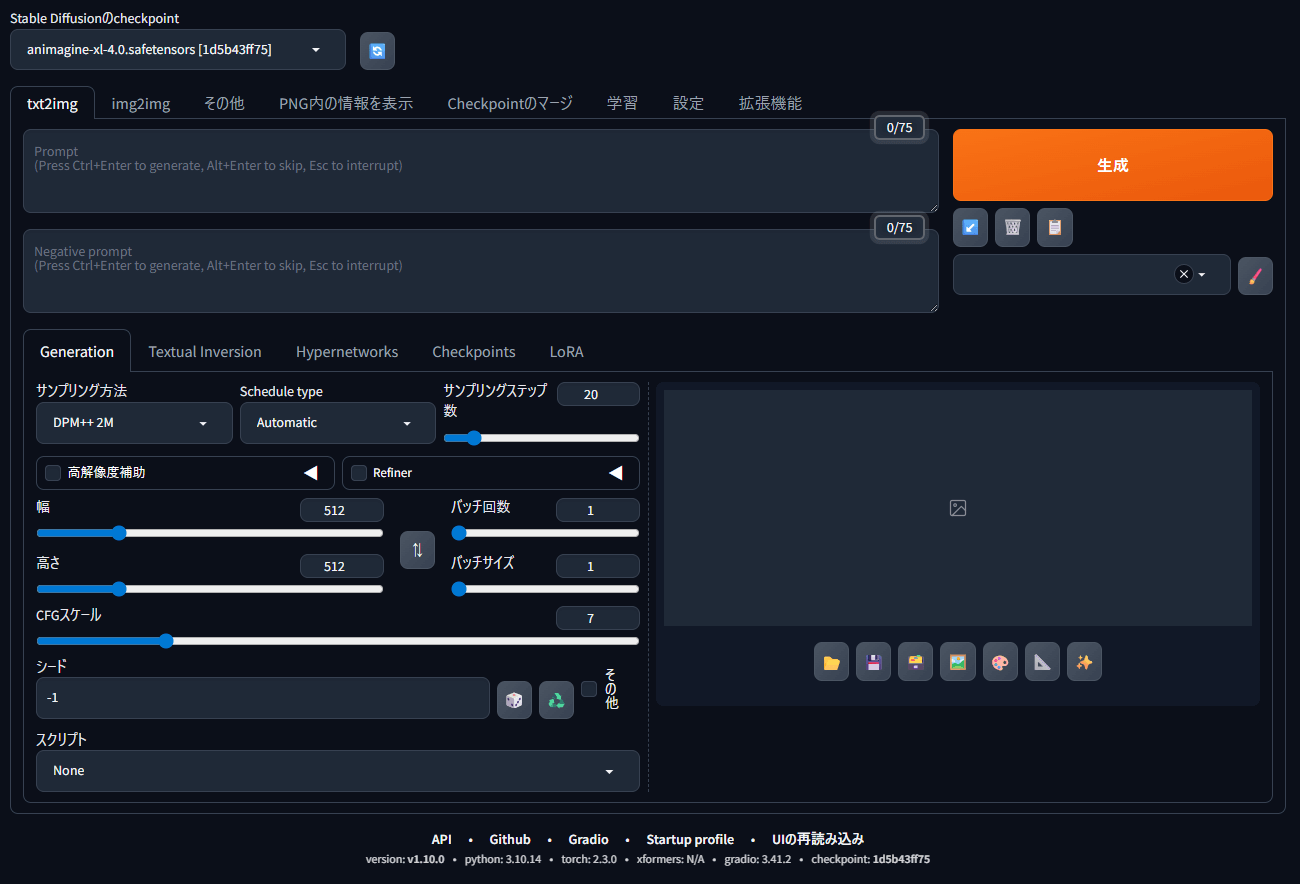Click the CFGスケール number field showing 7

tap(598, 618)
